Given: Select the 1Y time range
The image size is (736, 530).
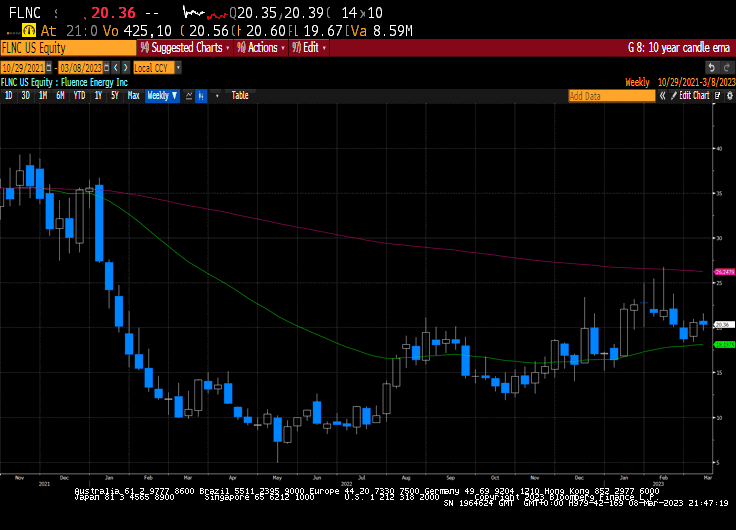Looking at the screenshot, I should (x=98, y=96).
